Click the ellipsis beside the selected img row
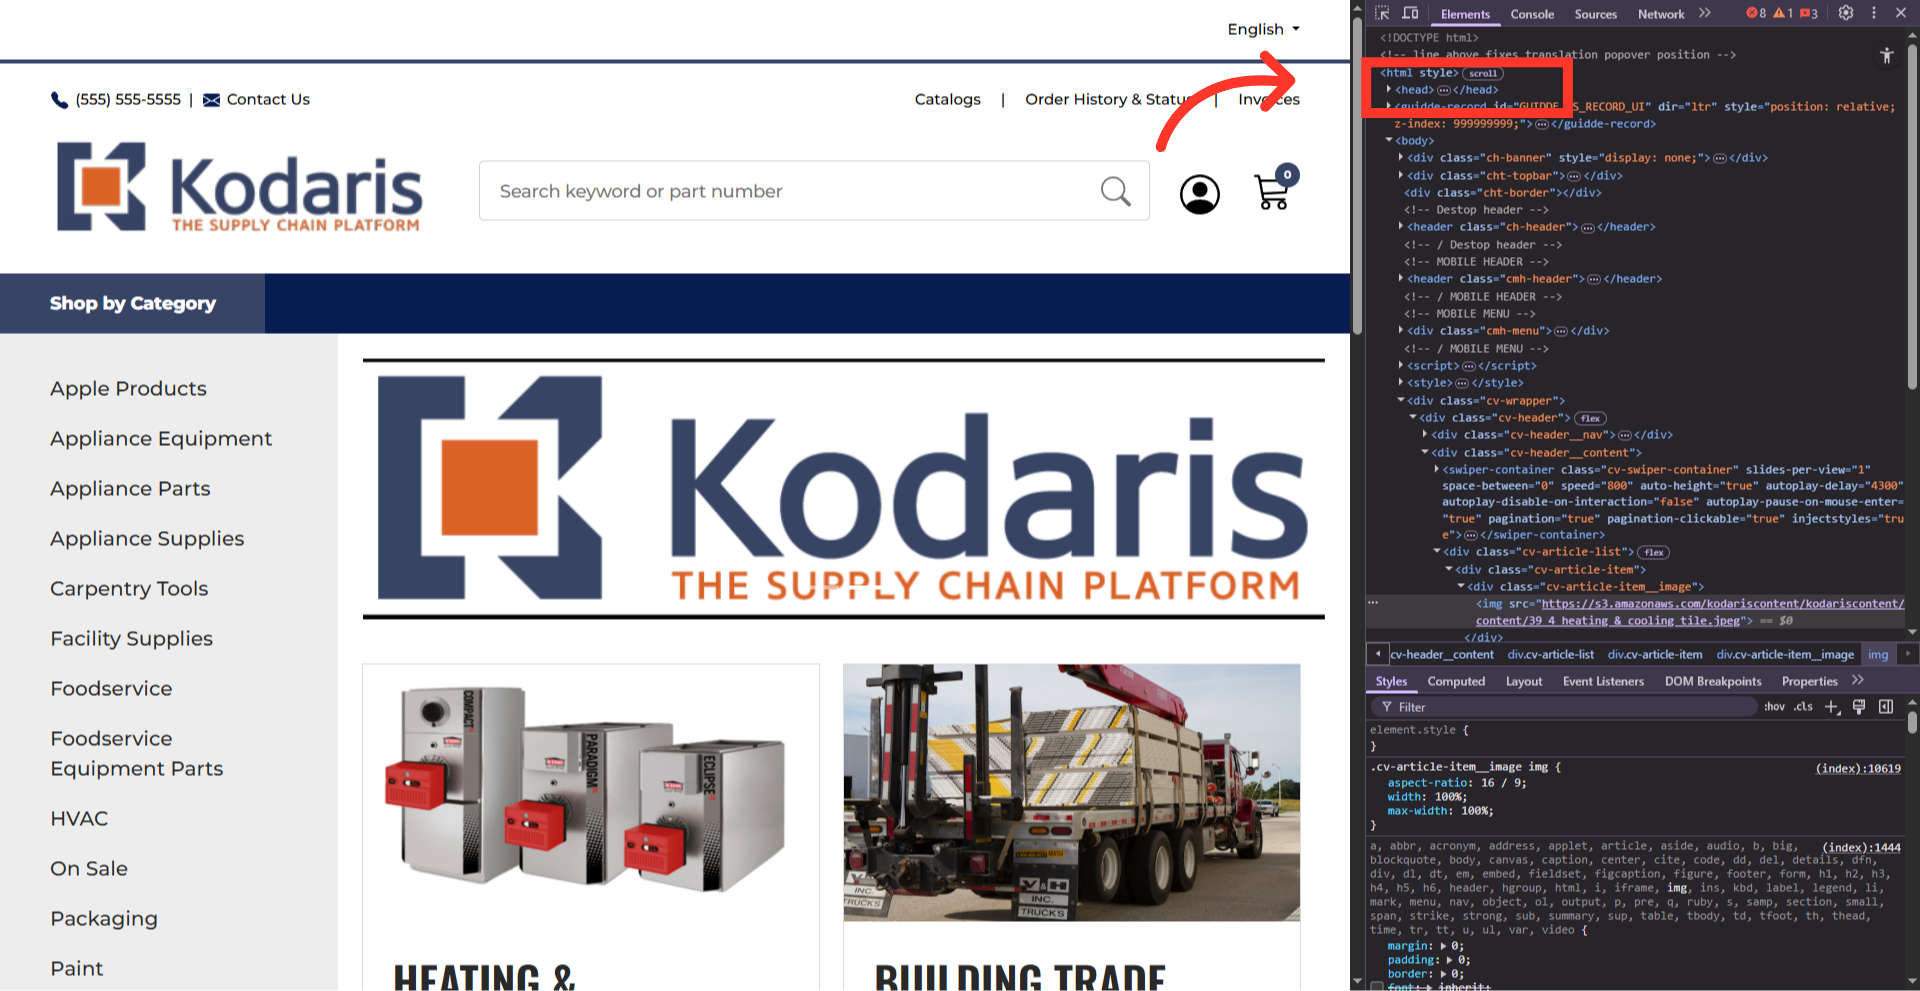Viewport: 1920px width, 991px height. 1374,603
